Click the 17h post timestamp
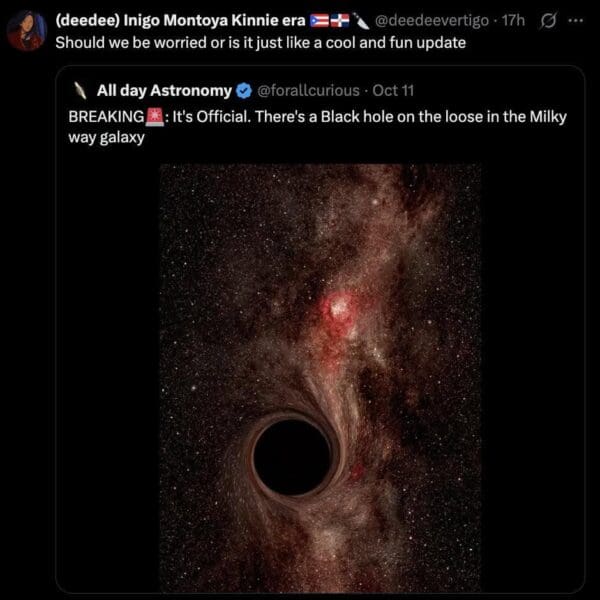This screenshot has width=600, height=600. coord(513,21)
